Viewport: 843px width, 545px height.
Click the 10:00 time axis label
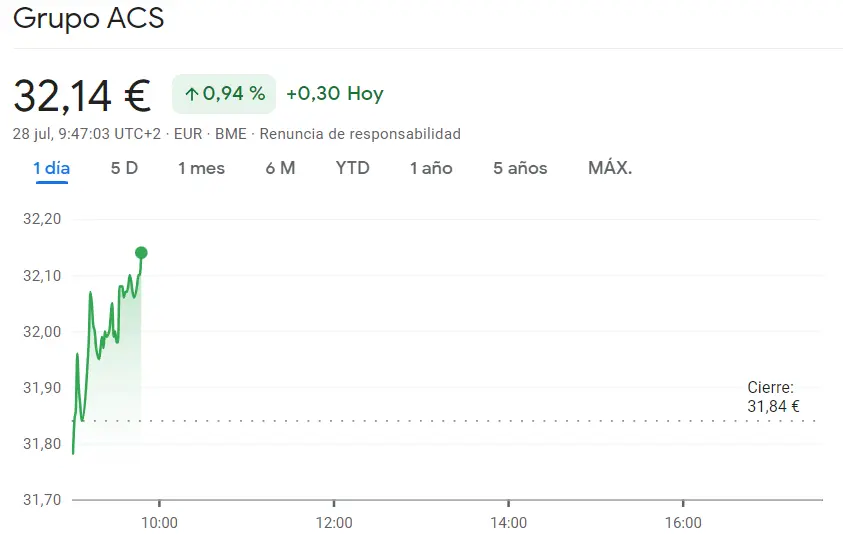(x=159, y=522)
